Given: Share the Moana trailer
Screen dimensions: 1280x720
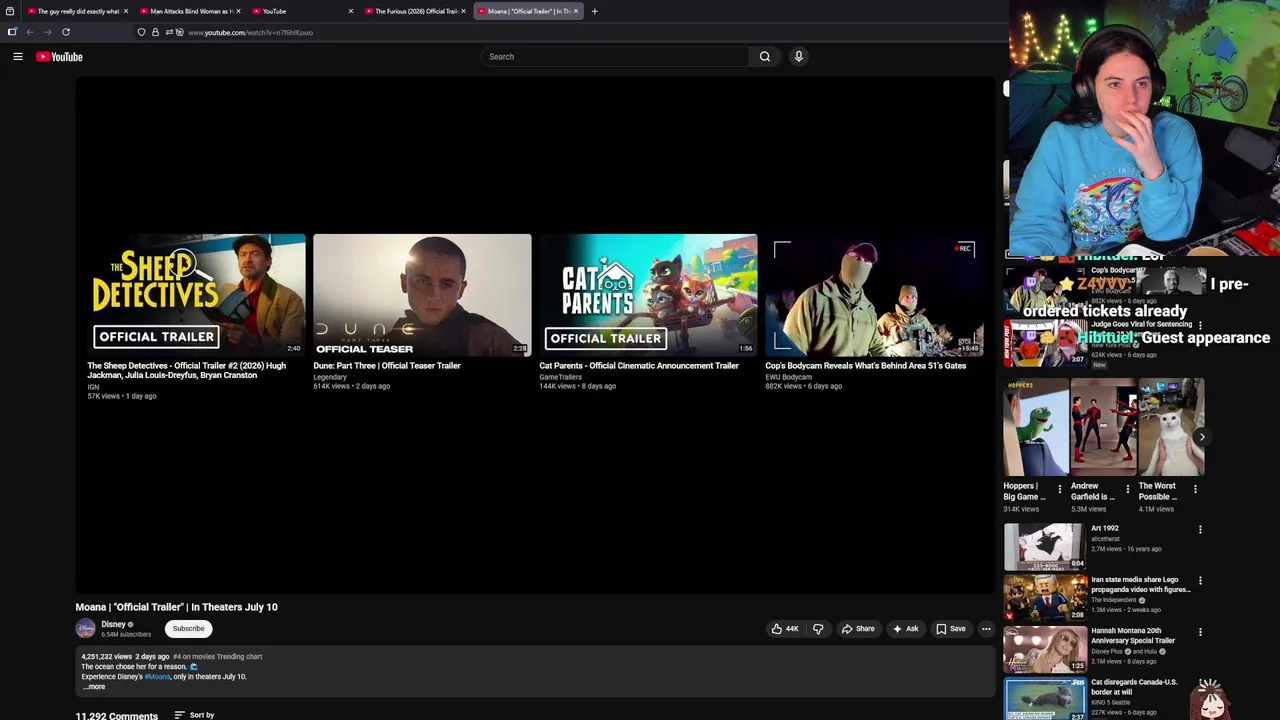Looking at the screenshot, I should (858, 629).
